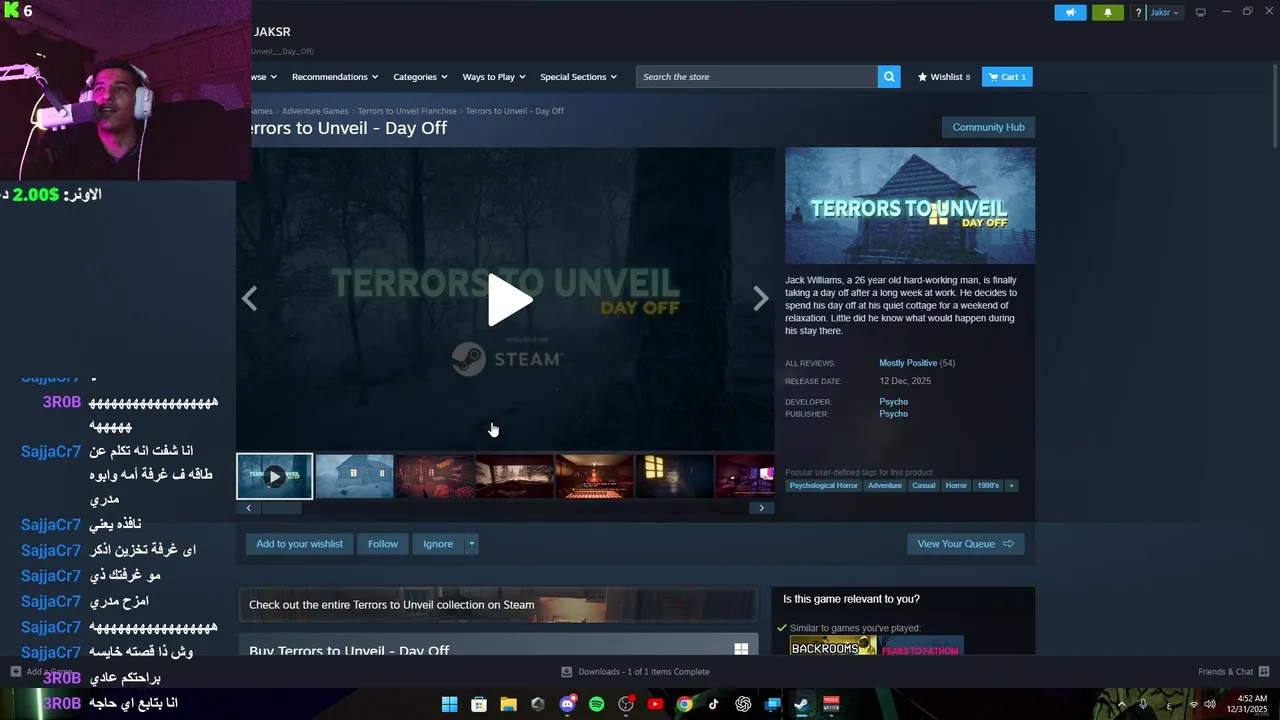
Task: Click the Windows platform icon in purchase box
Action: tap(741, 650)
